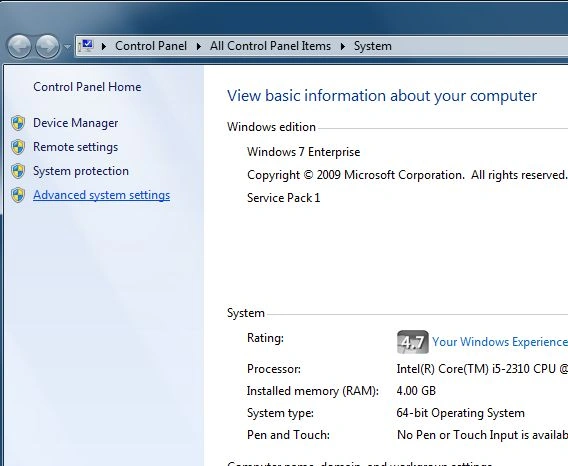568x466 pixels.
Task: Open Advanced system settings link
Action: pos(101,195)
